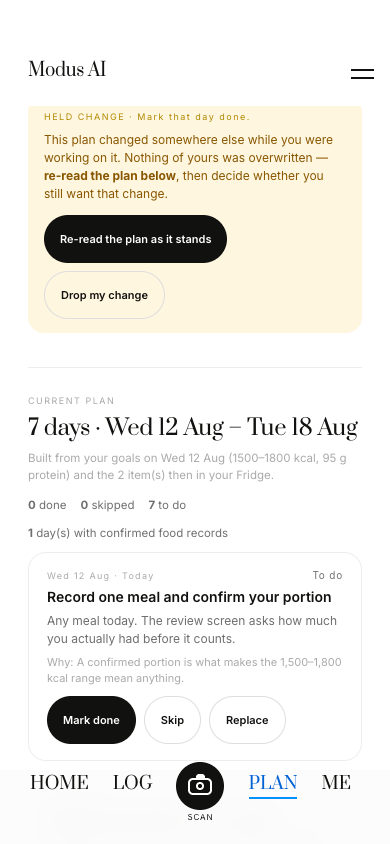Click the Drop my change button
This screenshot has height=844, width=390.
point(104,295)
